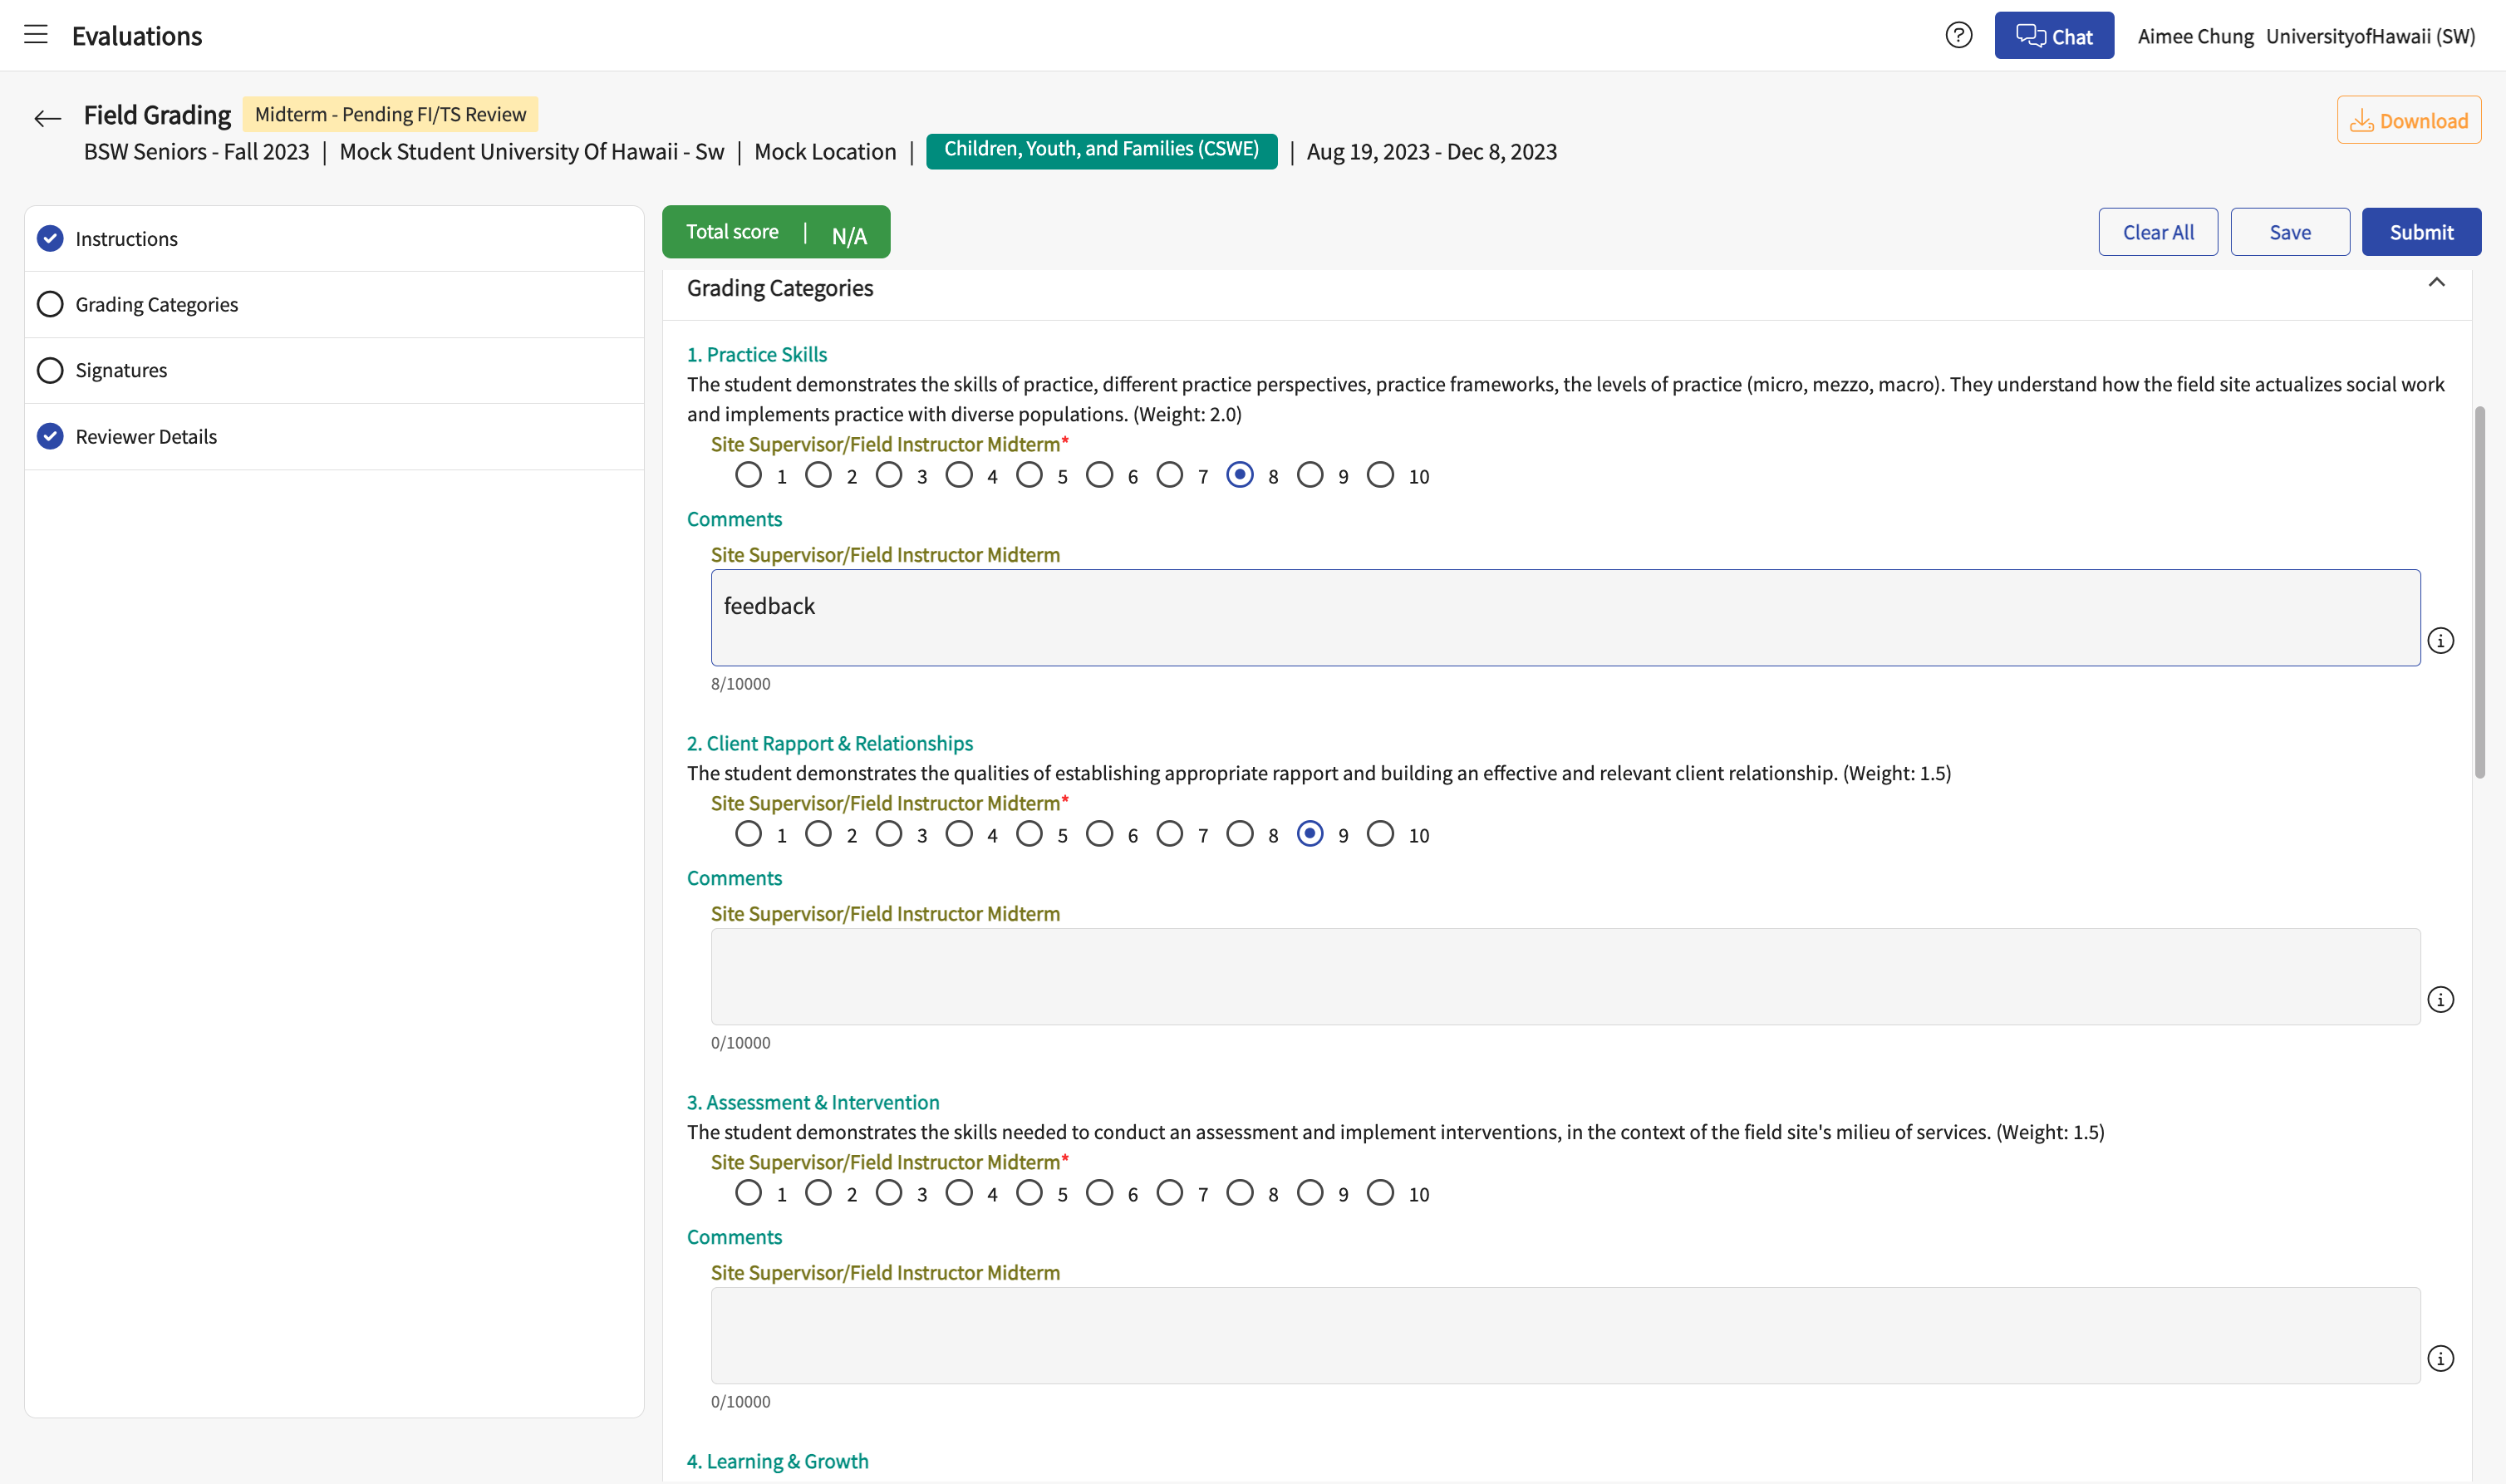Click the Signatures empty status circle

(50, 370)
